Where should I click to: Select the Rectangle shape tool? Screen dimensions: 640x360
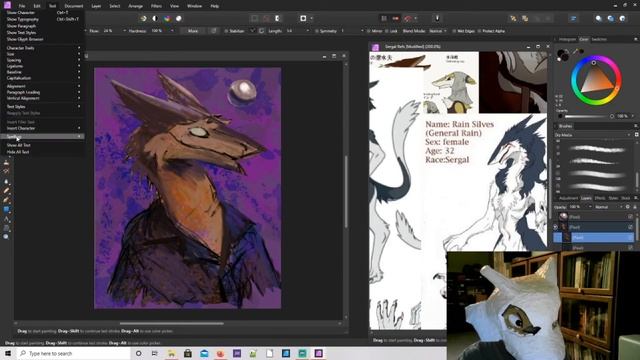click(6, 209)
